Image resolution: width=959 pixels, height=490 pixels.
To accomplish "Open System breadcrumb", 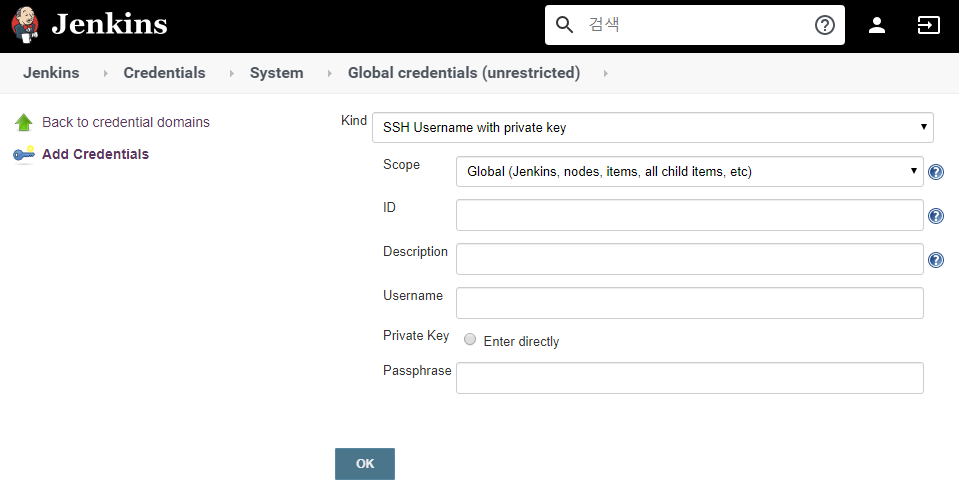I will (x=276, y=73).
